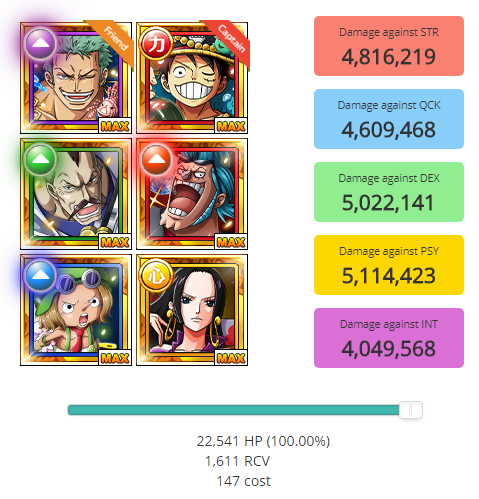
Task: Click the red orb on Franky
Action: click(156, 159)
